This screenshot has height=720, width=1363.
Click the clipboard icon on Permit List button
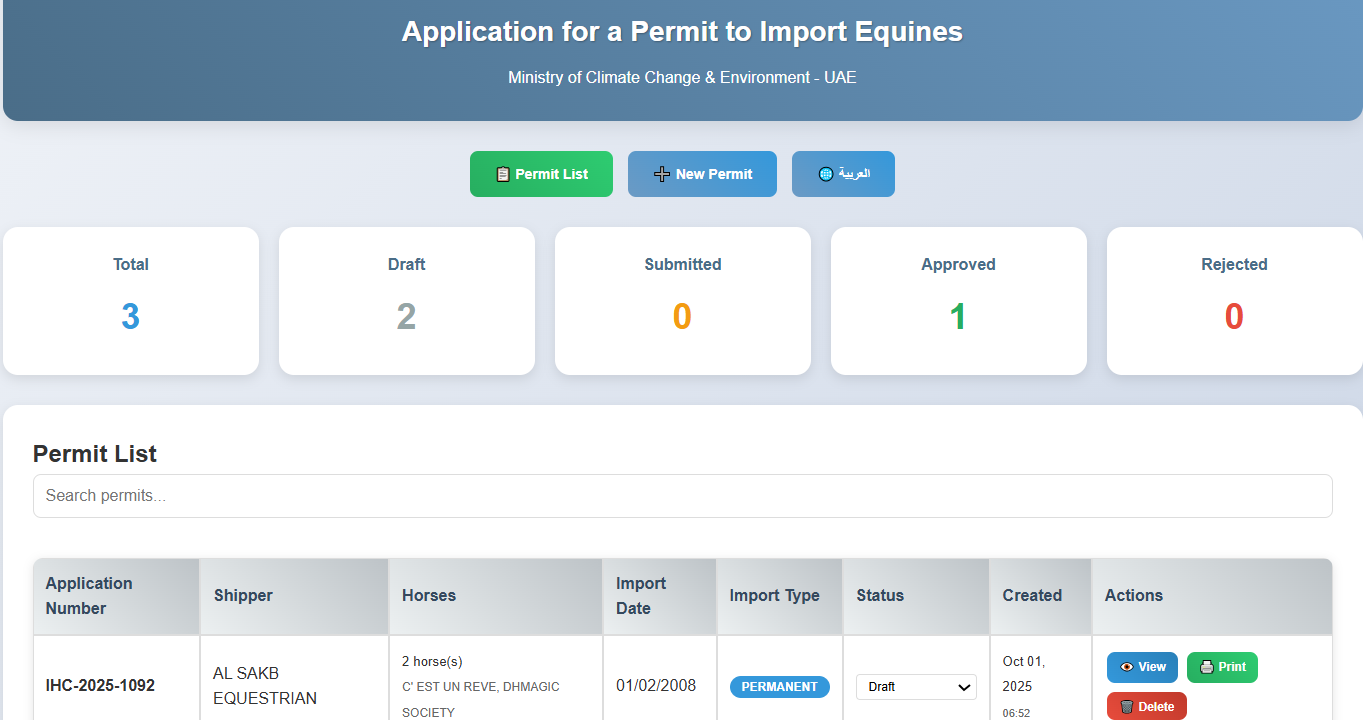[x=502, y=173]
